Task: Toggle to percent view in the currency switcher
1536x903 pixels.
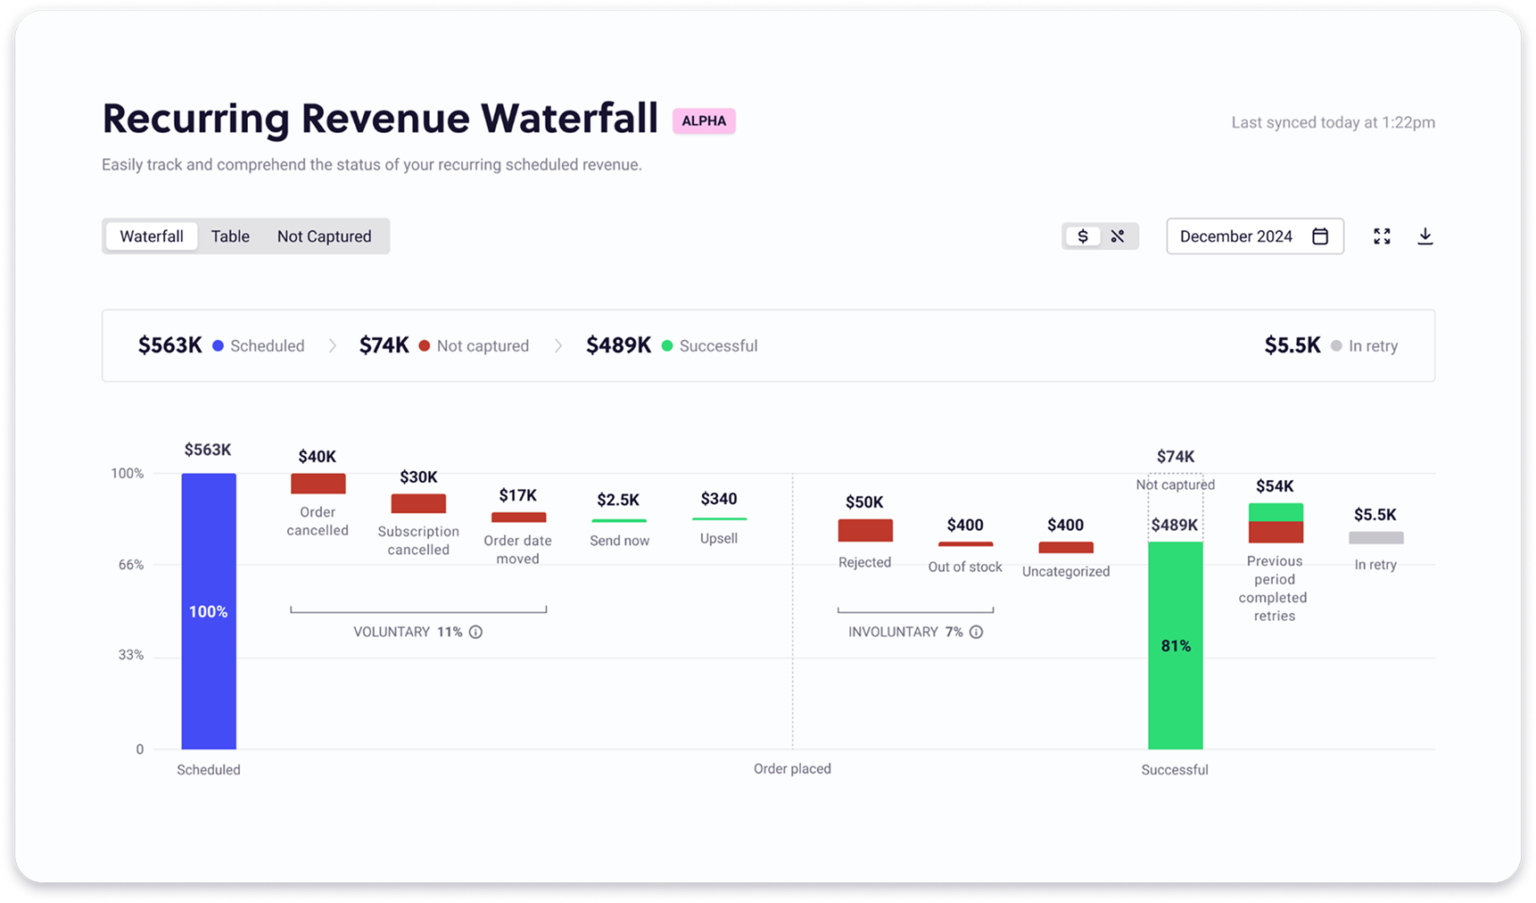Action: click(x=1118, y=236)
